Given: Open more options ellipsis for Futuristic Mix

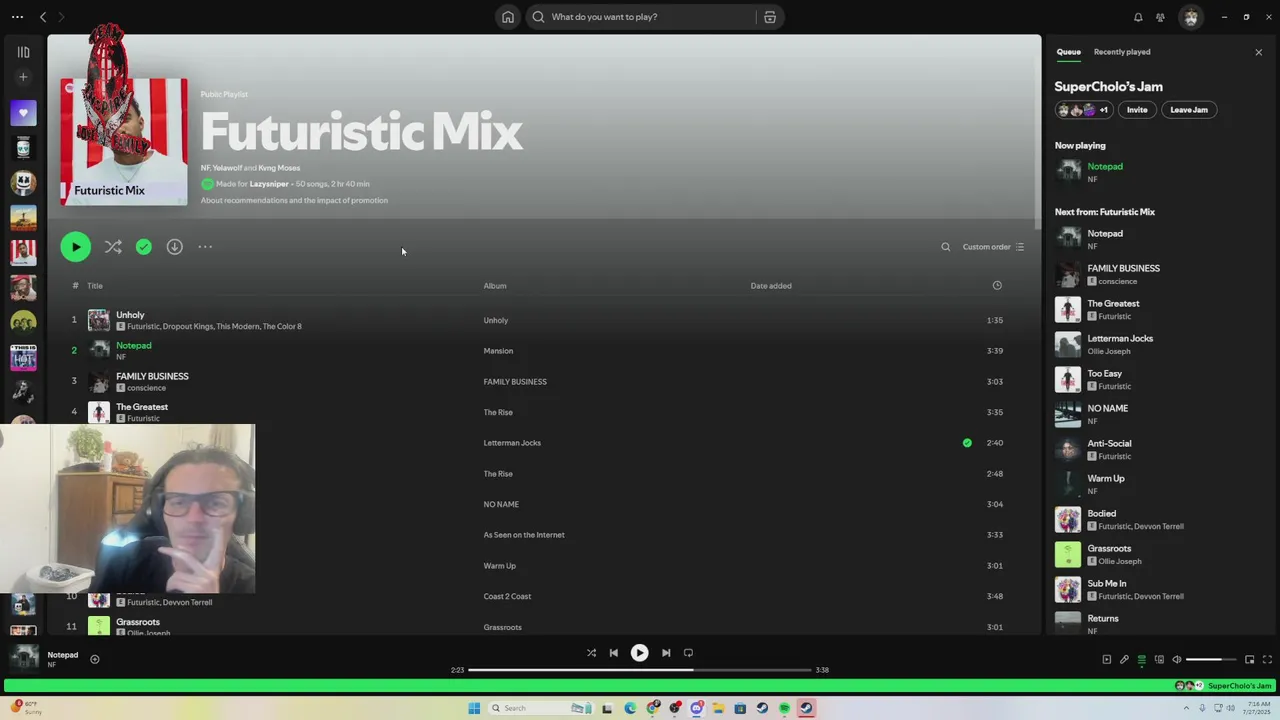Looking at the screenshot, I should click(205, 247).
